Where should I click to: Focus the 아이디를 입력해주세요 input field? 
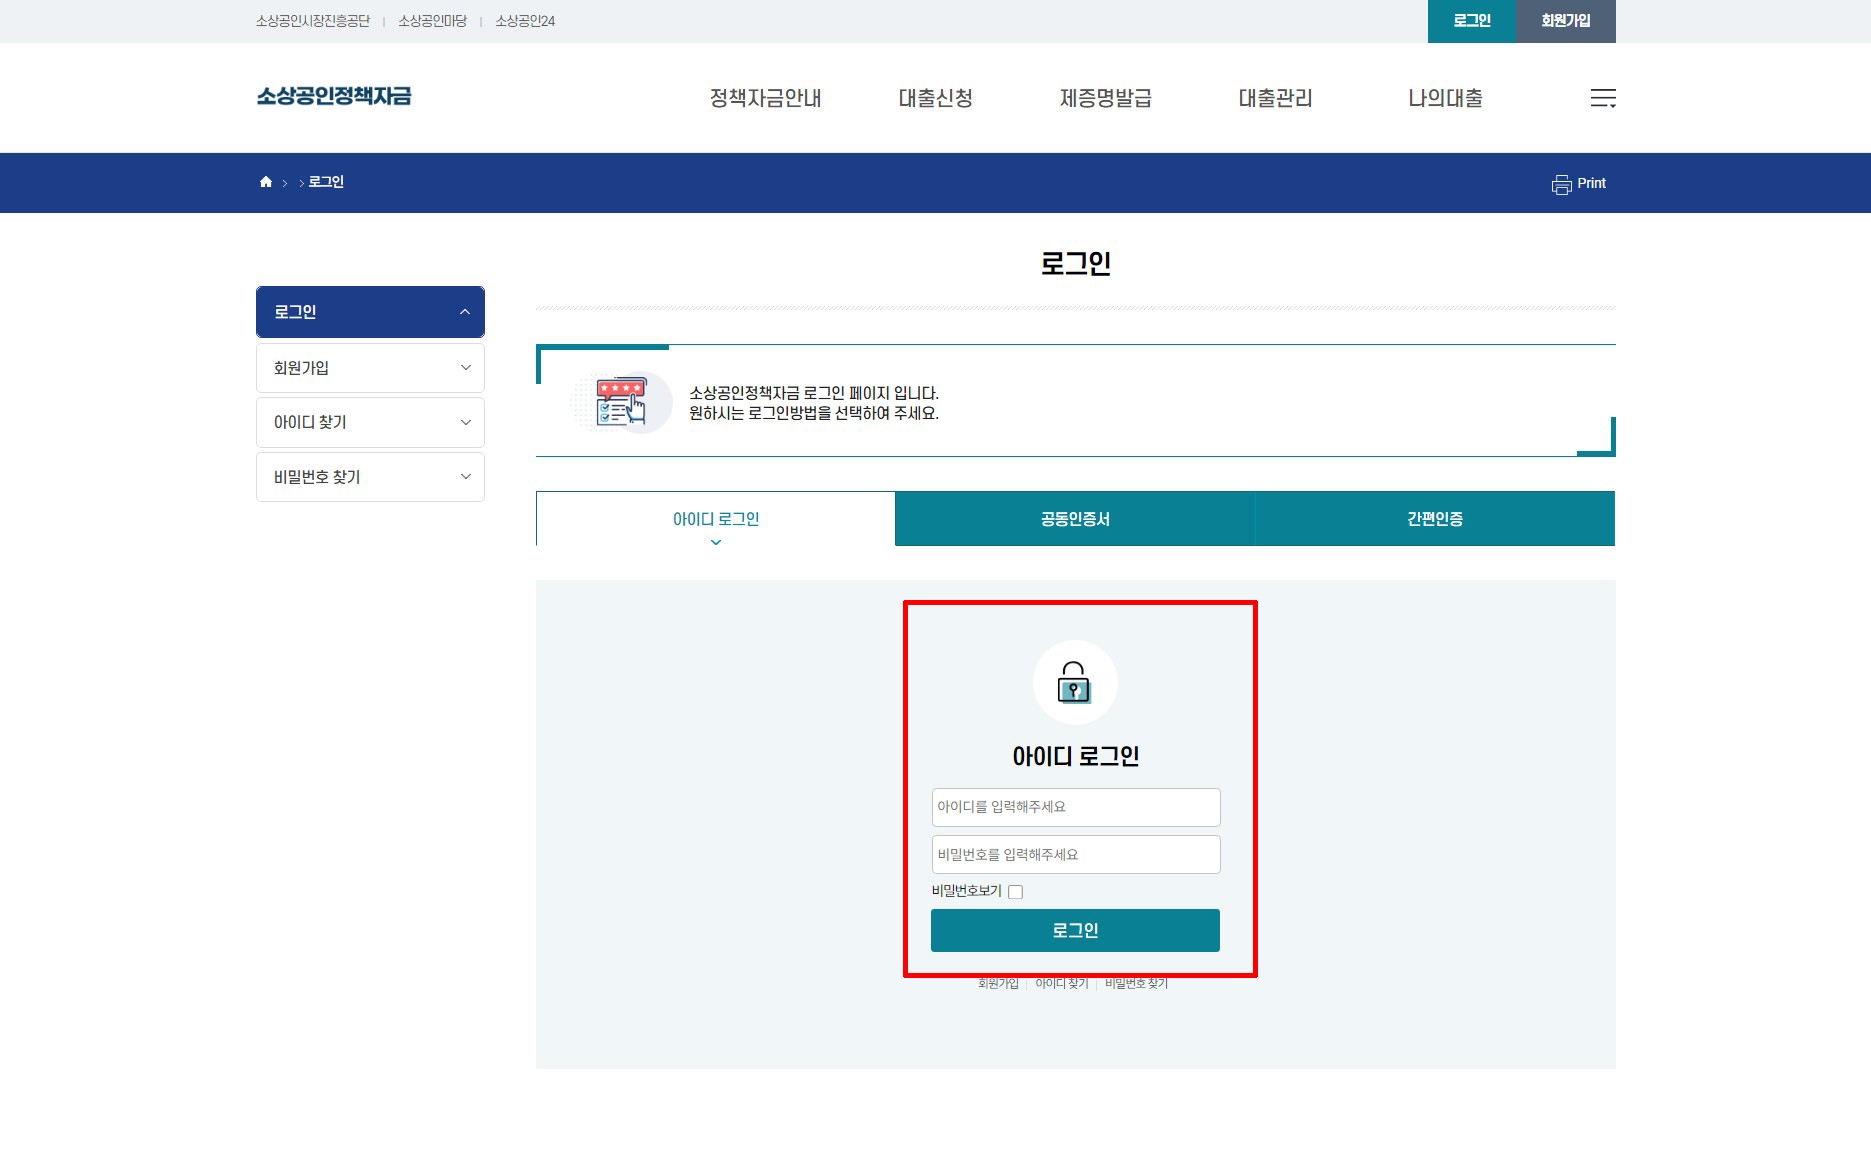pos(1076,807)
